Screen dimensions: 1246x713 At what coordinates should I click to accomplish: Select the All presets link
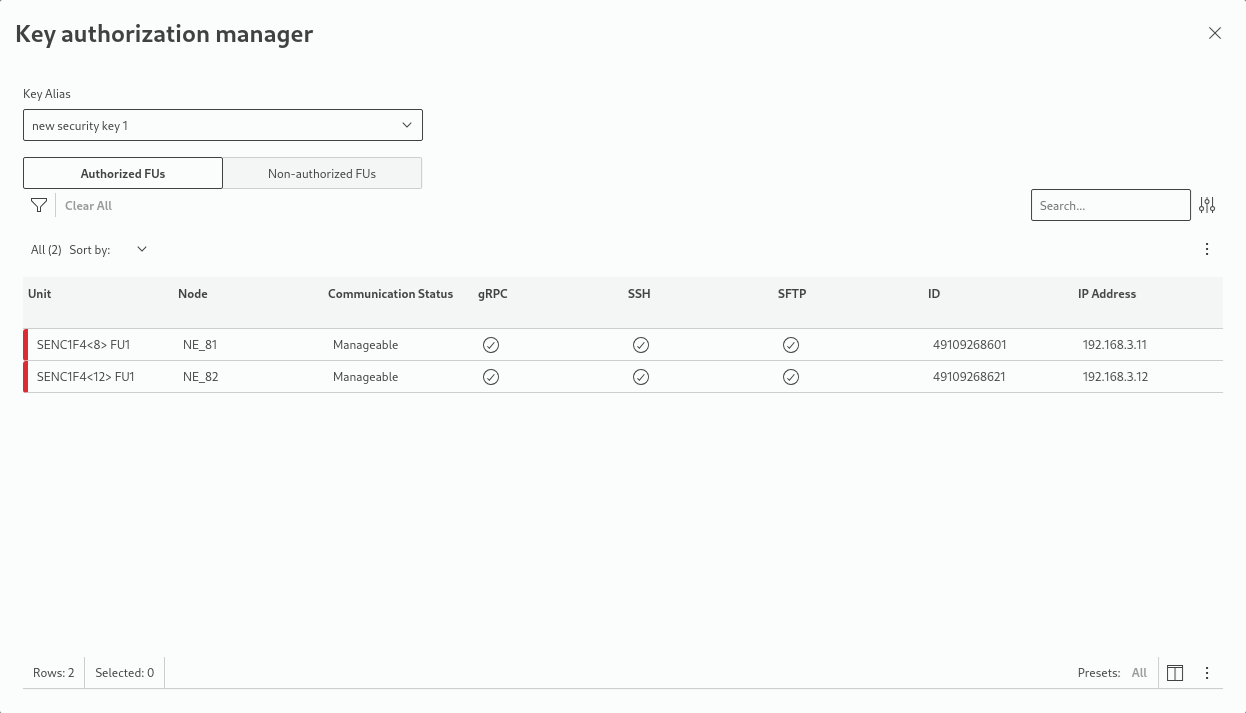pos(1139,673)
